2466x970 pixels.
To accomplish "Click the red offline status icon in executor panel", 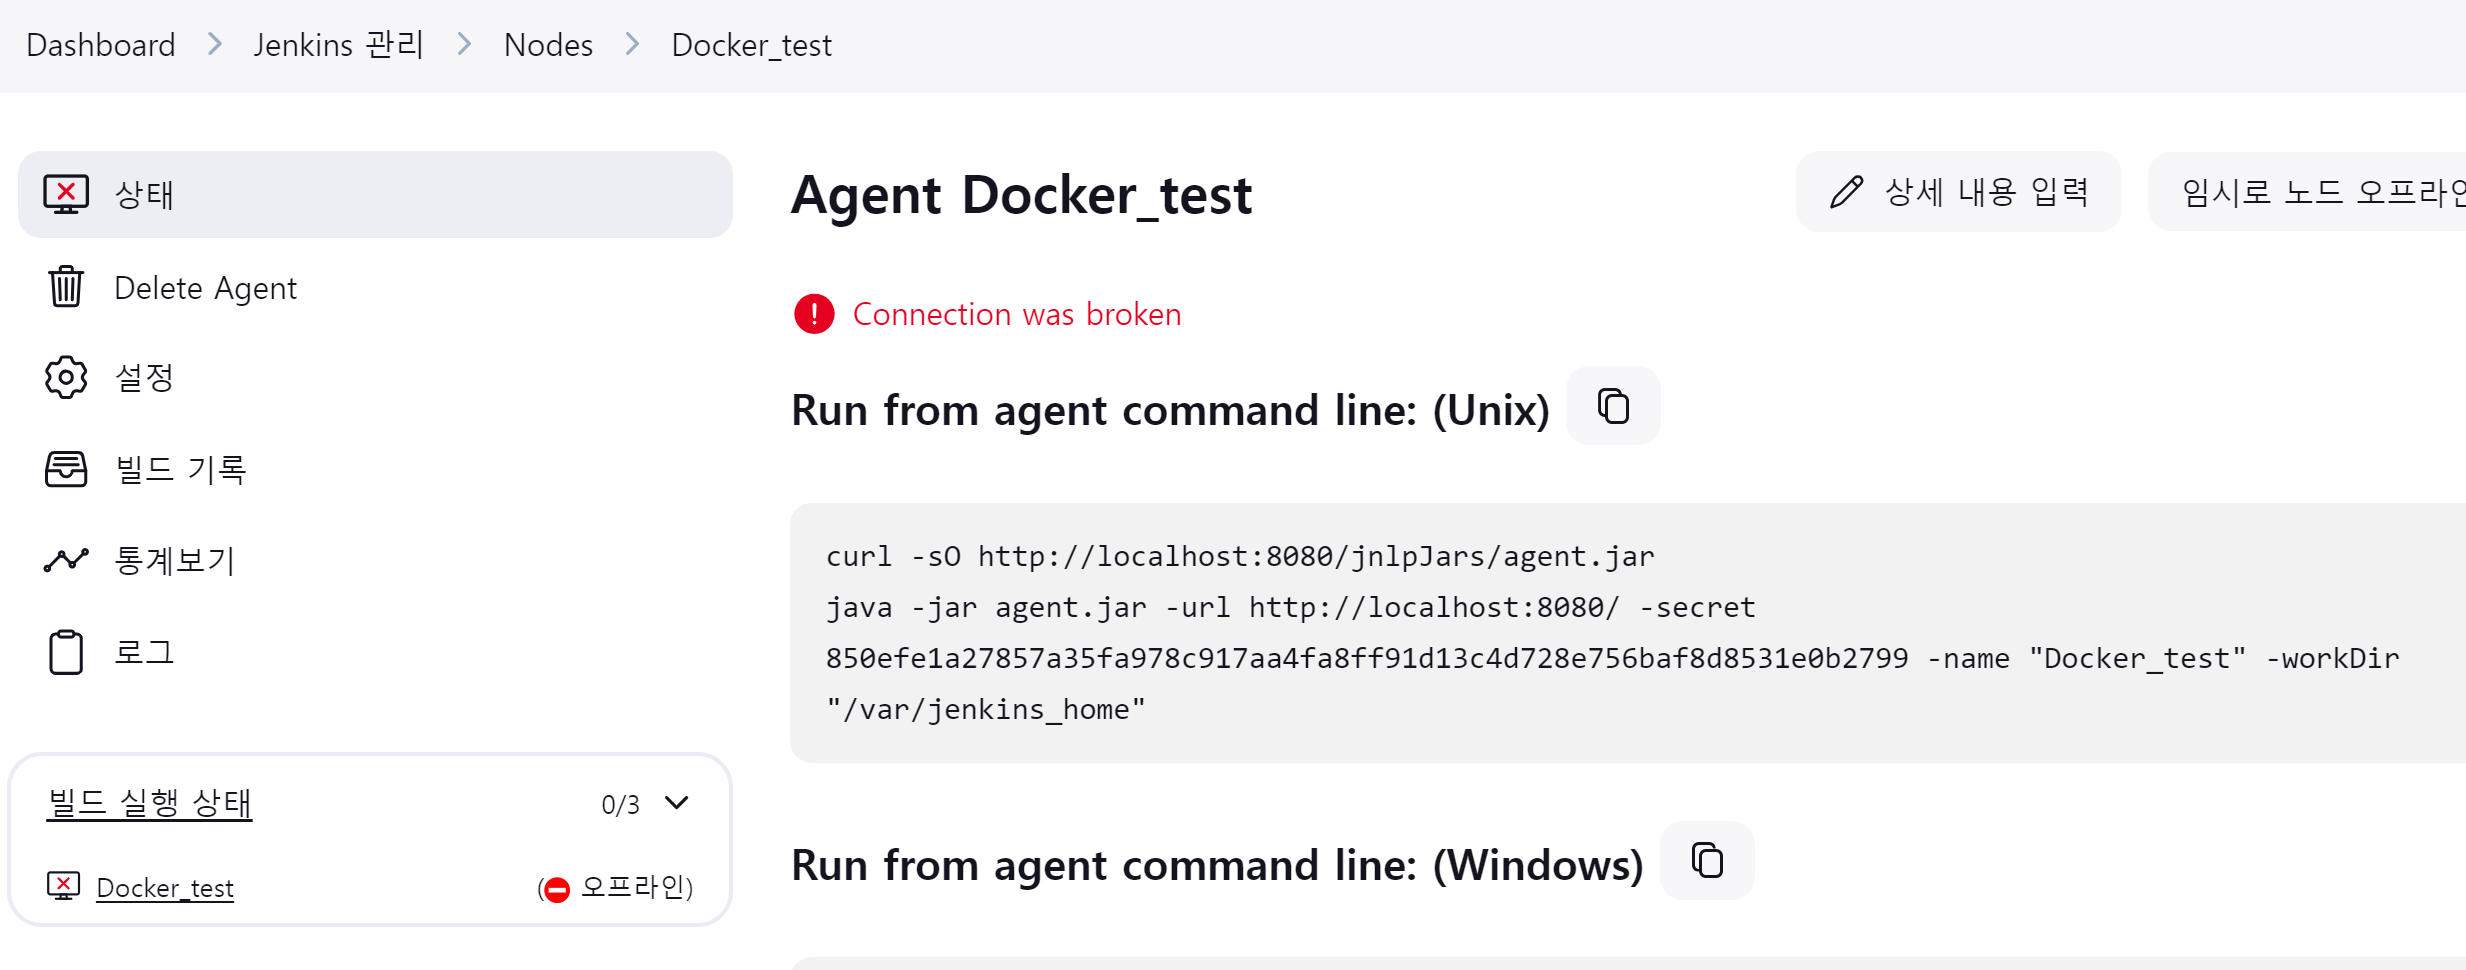I will pyautogui.click(x=557, y=889).
